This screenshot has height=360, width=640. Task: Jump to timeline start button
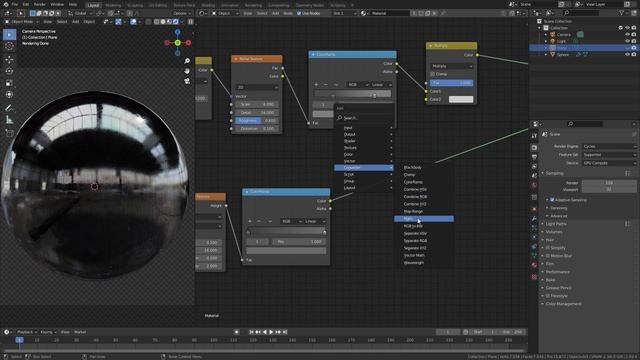(x=251, y=332)
